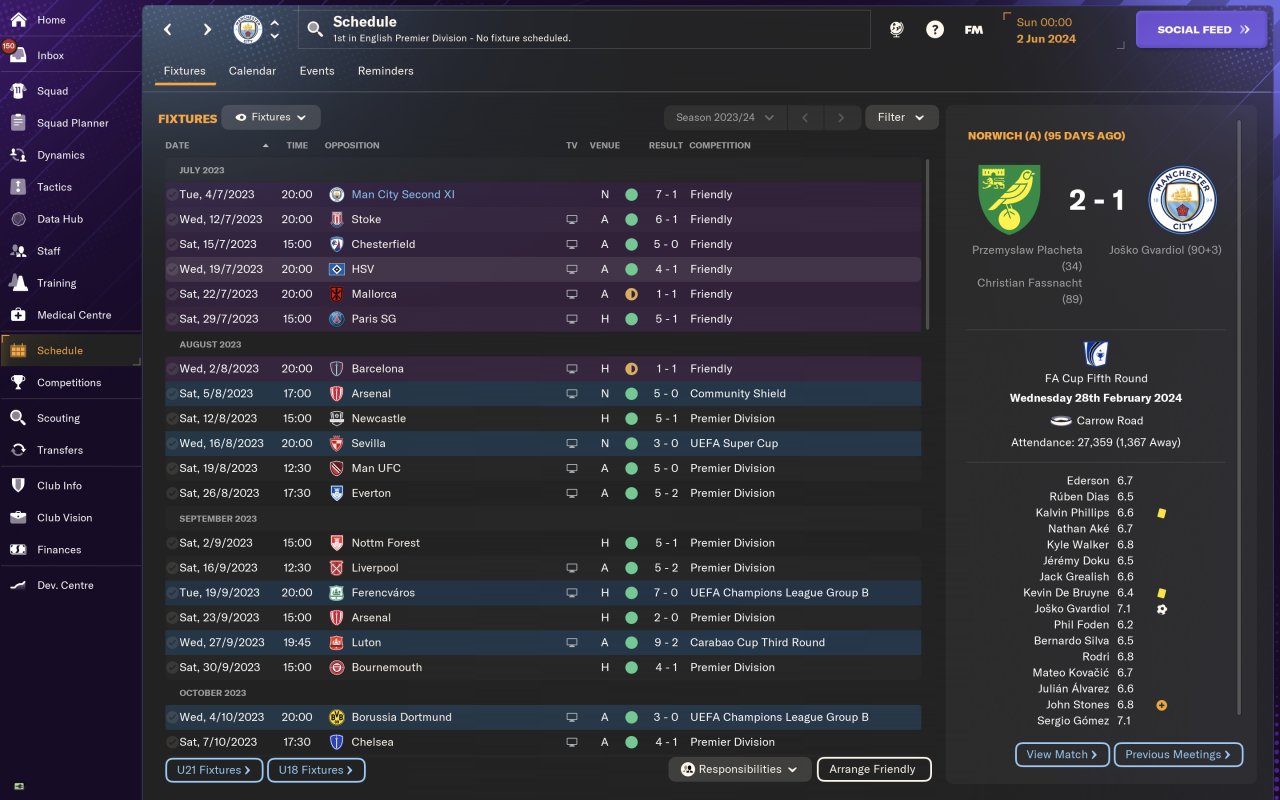Click the Inbox icon with notification badge
This screenshot has height=800, width=1280.
[x=18, y=55]
